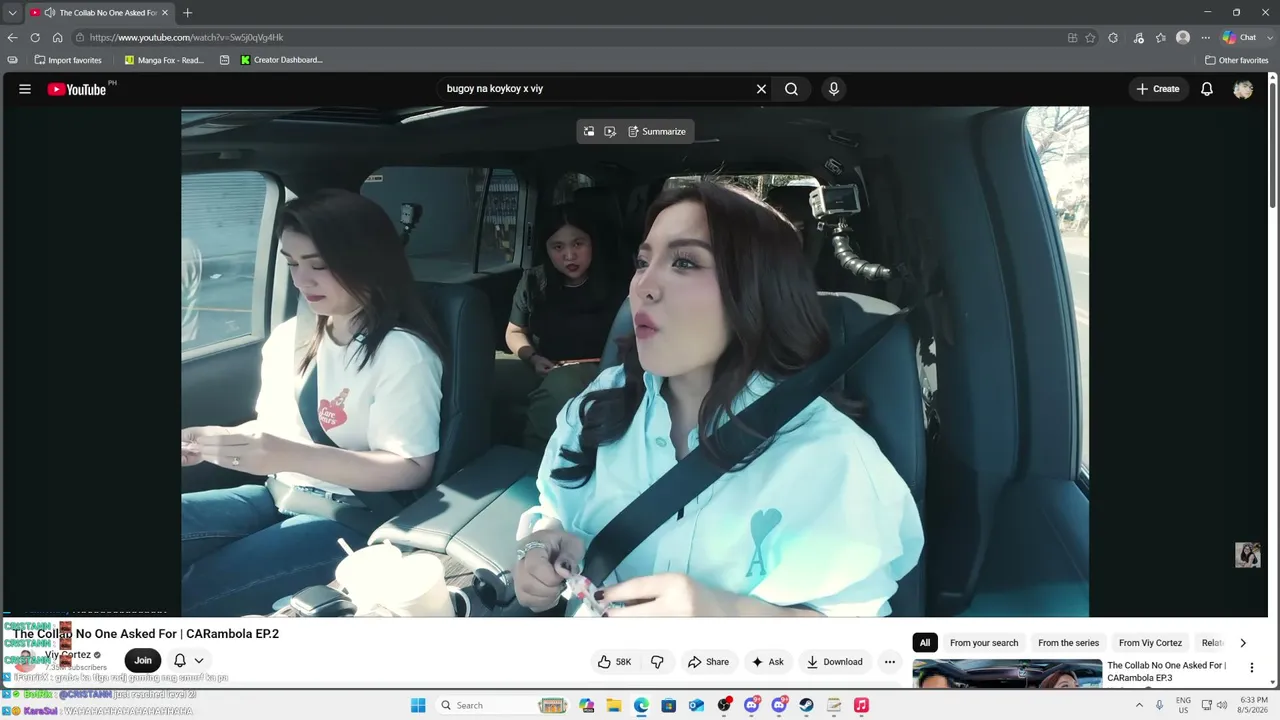This screenshot has height=720, width=1280.
Task: Add this page to favorites star
Action: coord(1090,38)
